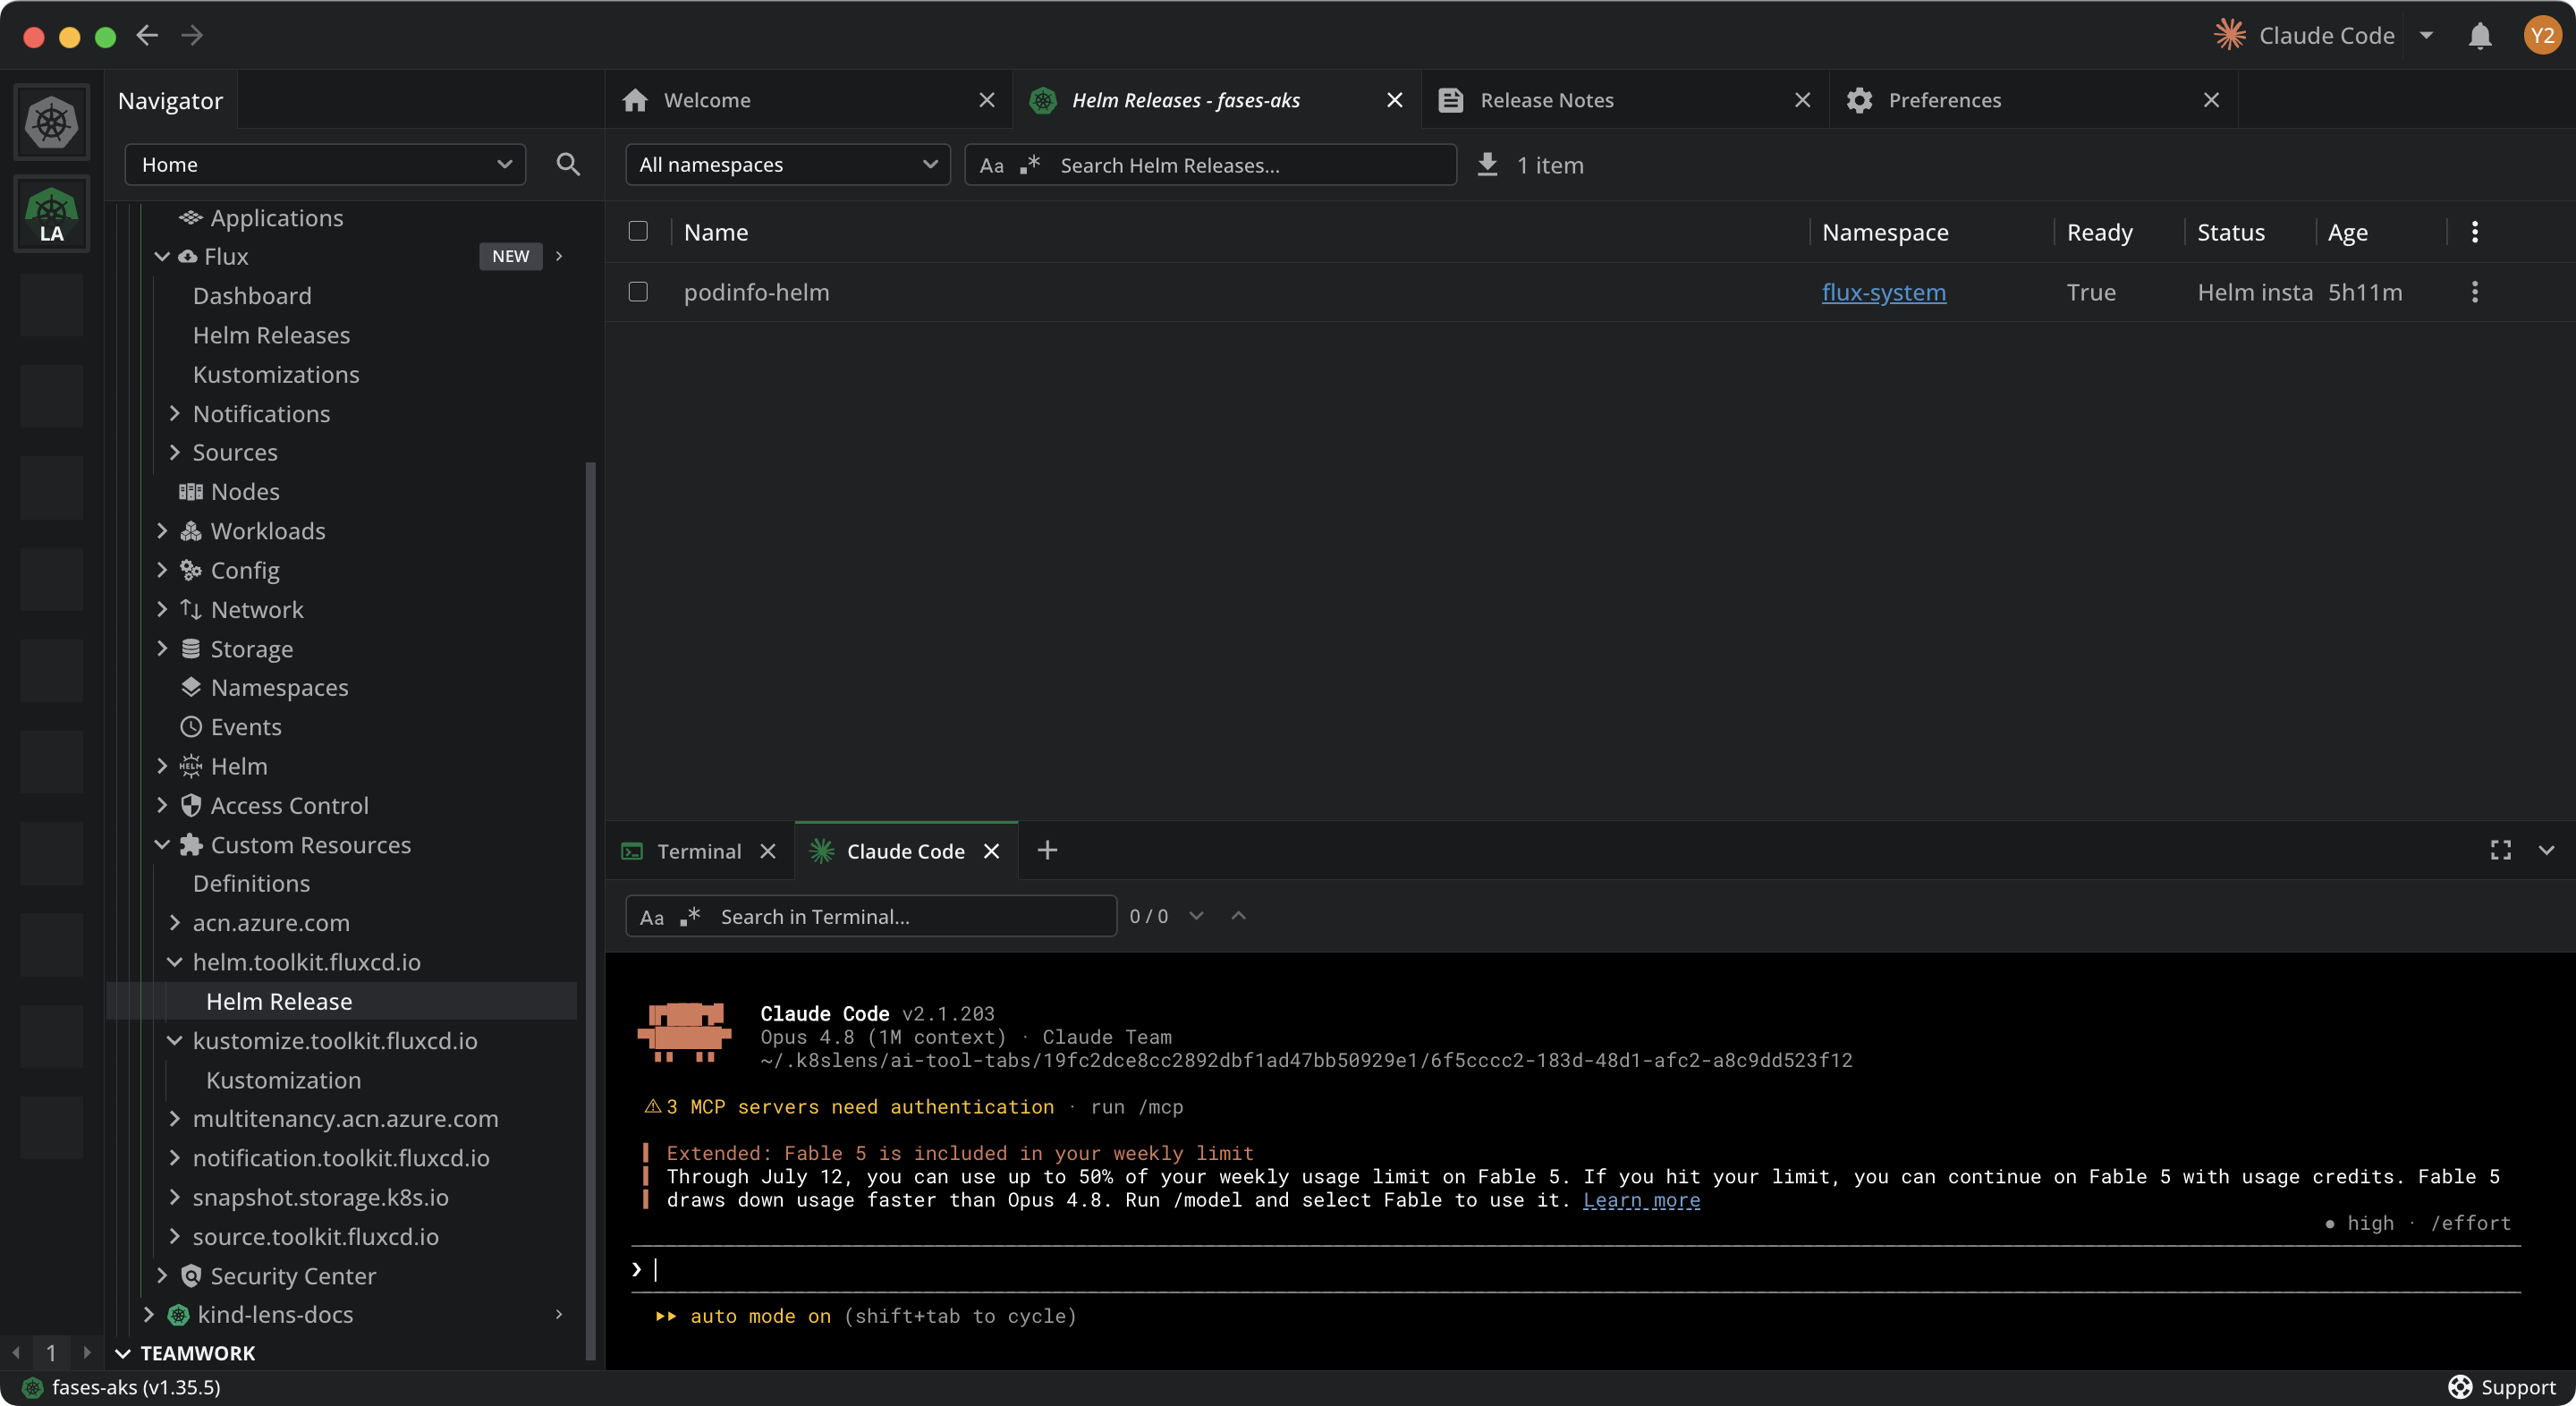Image resolution: width=2576 pixels, height=1406 pixels.
Task: Check the select-all rows checkbox
Action: pyautogui.click(x=638, y=231)
